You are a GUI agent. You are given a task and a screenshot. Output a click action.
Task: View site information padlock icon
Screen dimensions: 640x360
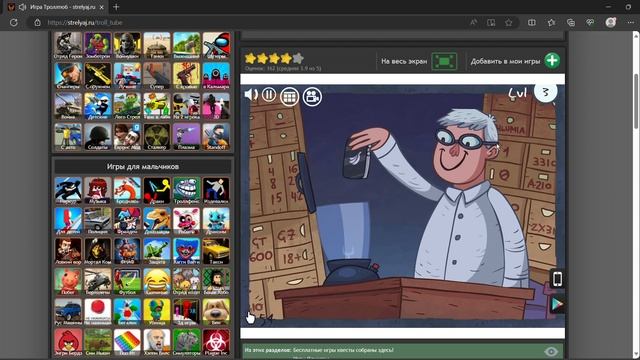click(37, 22)
